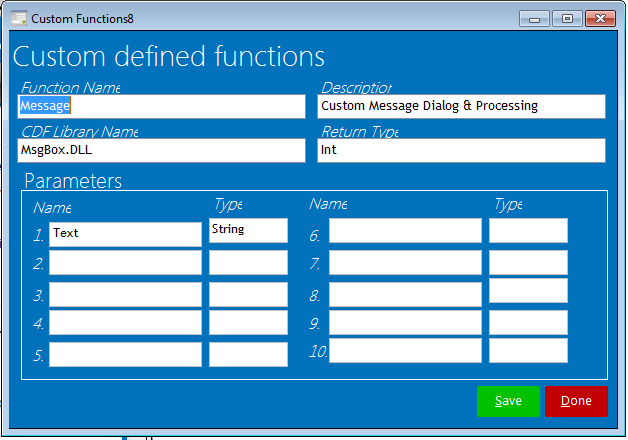Click the parameter 5 Name field
The width and height of the screenshot is (628, 440).
[125, 355]
